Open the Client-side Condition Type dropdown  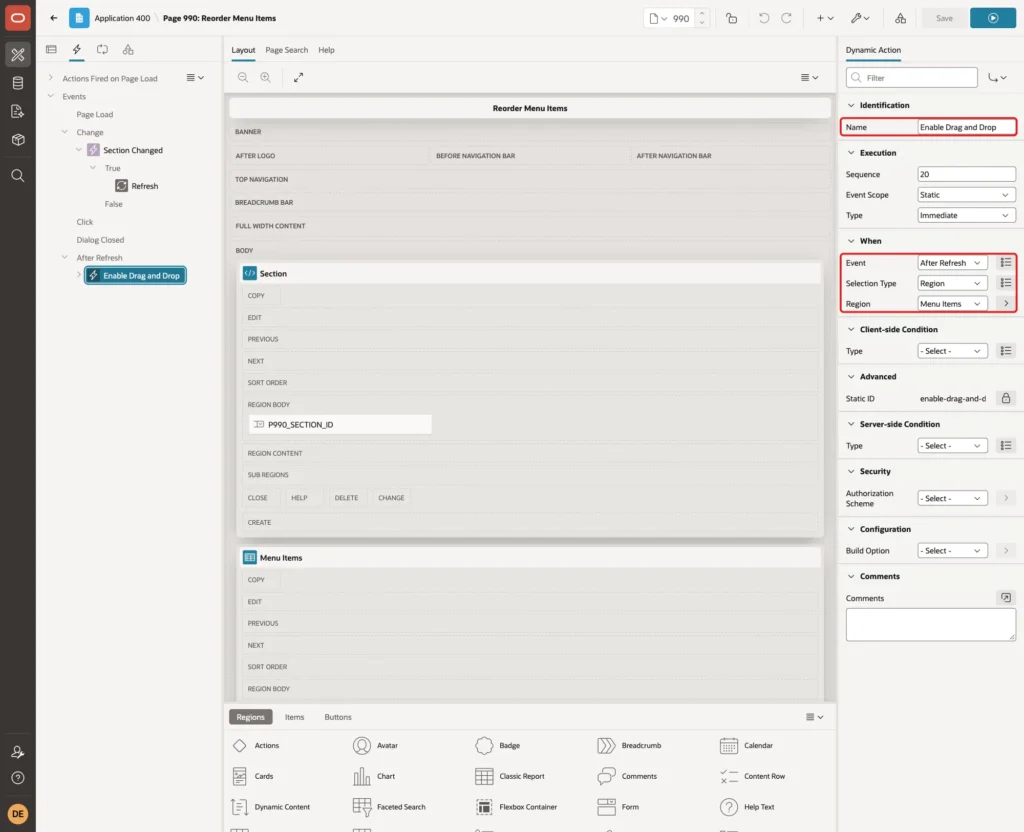[952, 351]
